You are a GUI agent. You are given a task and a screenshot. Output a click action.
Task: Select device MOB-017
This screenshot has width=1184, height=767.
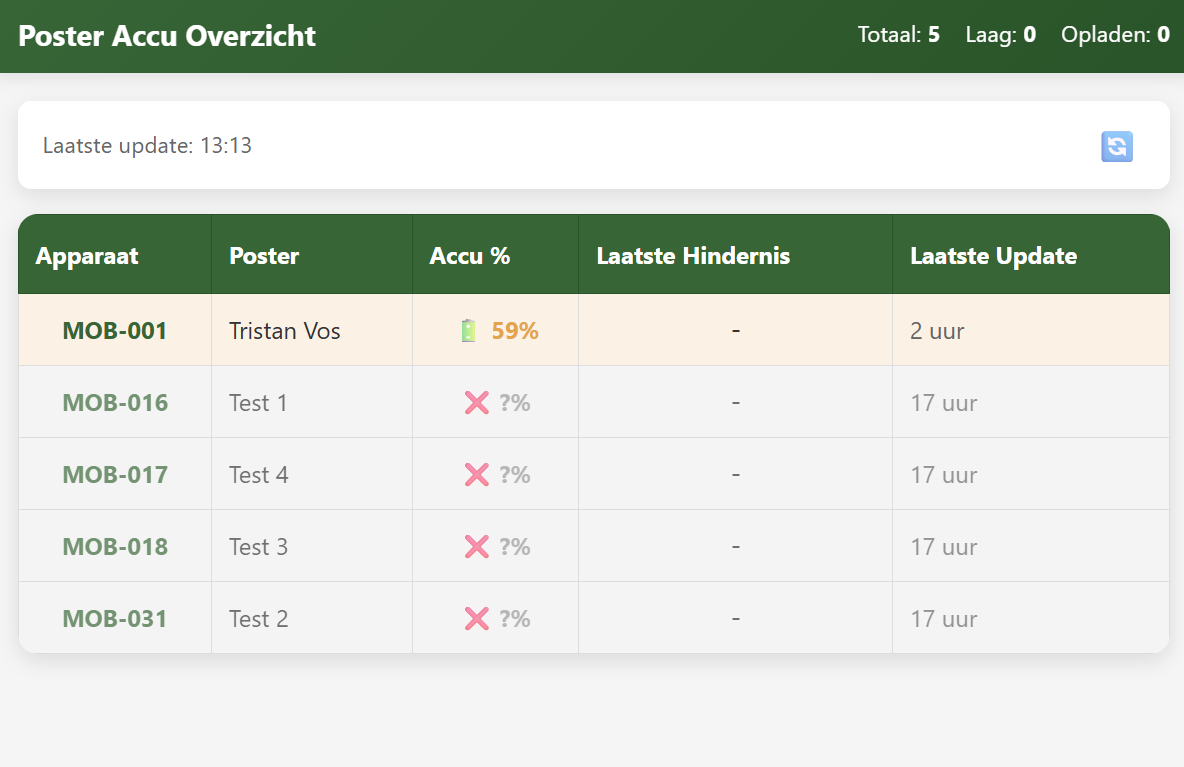115,475
